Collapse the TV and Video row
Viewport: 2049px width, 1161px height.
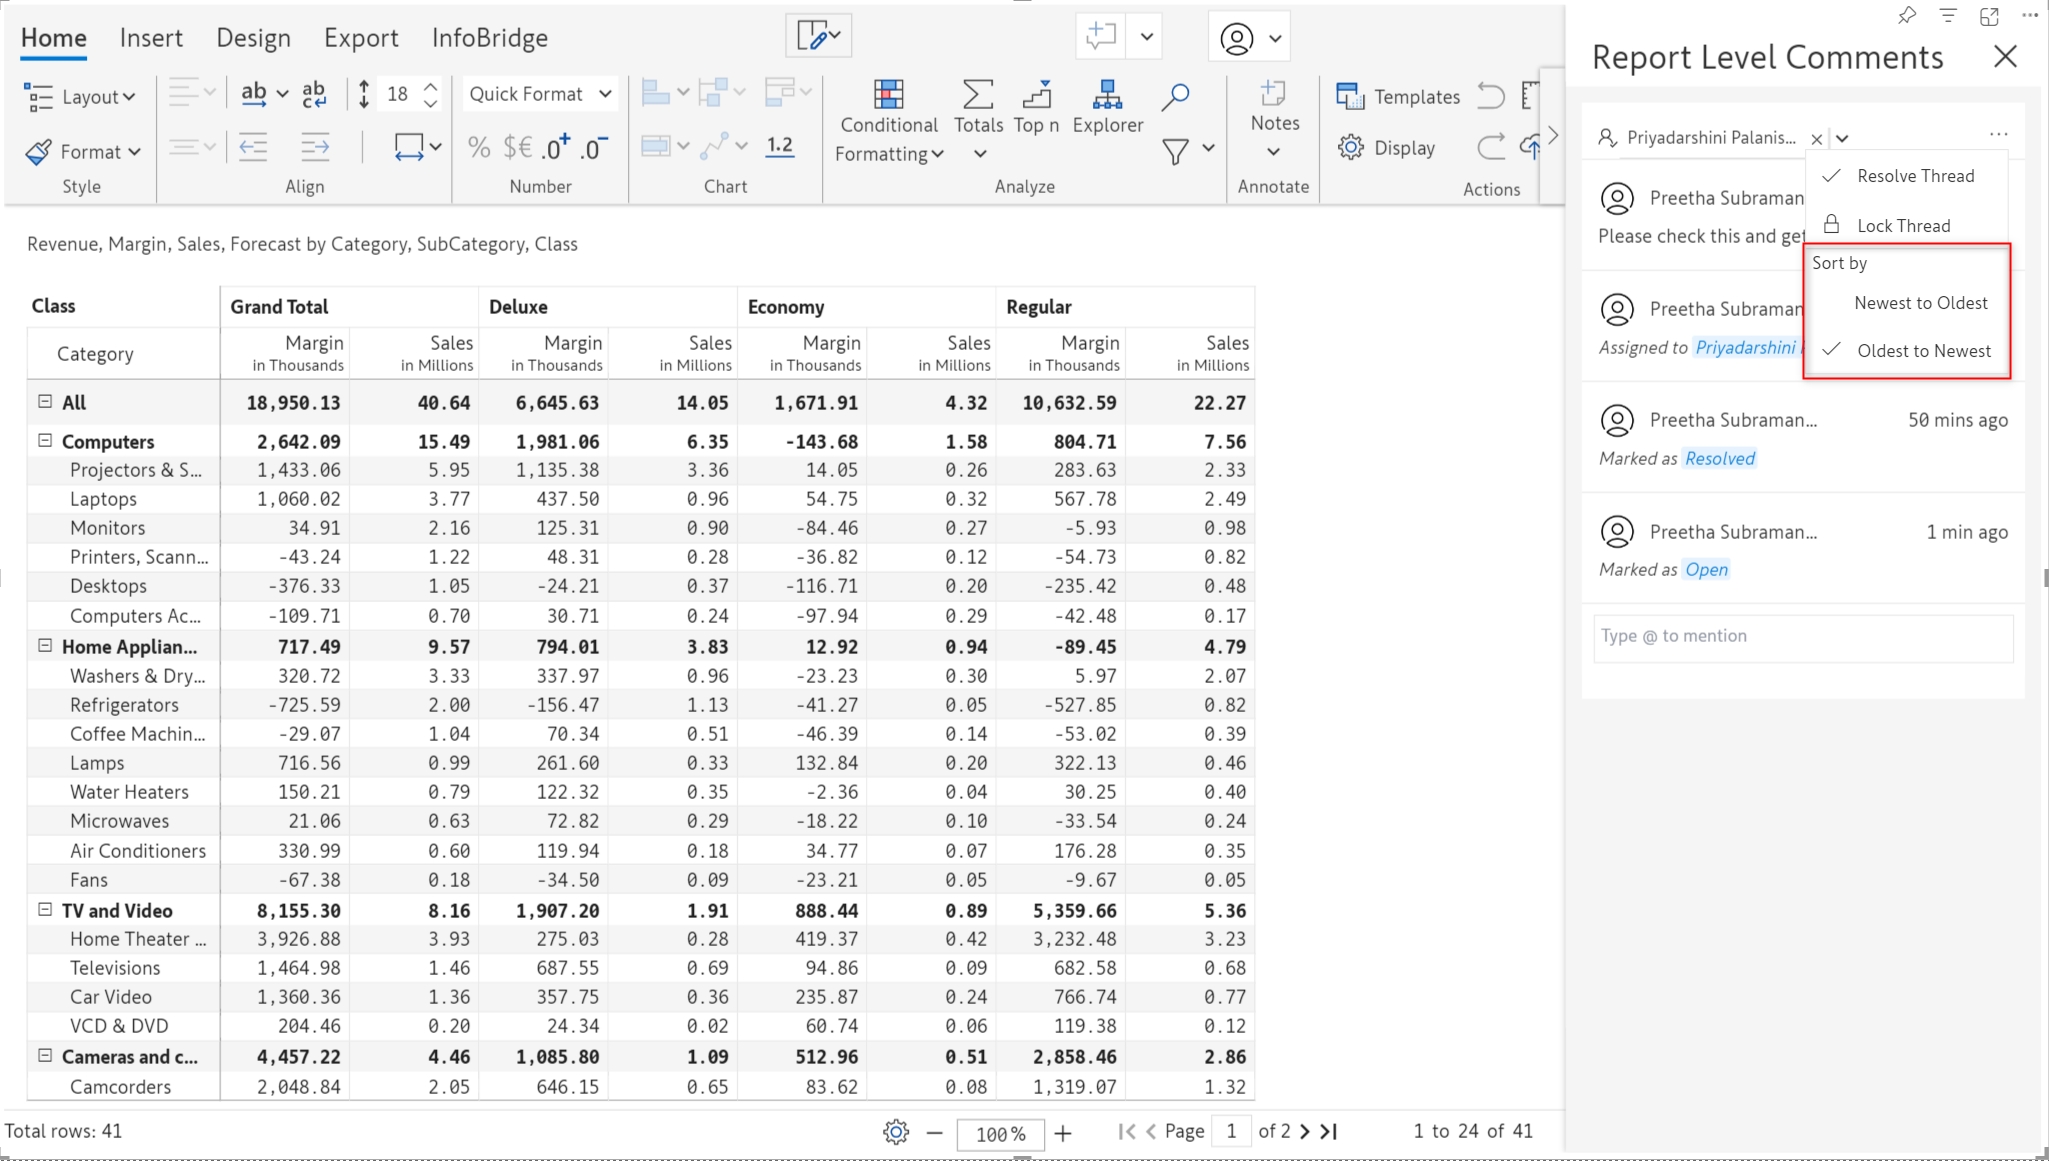pos(45,909)
